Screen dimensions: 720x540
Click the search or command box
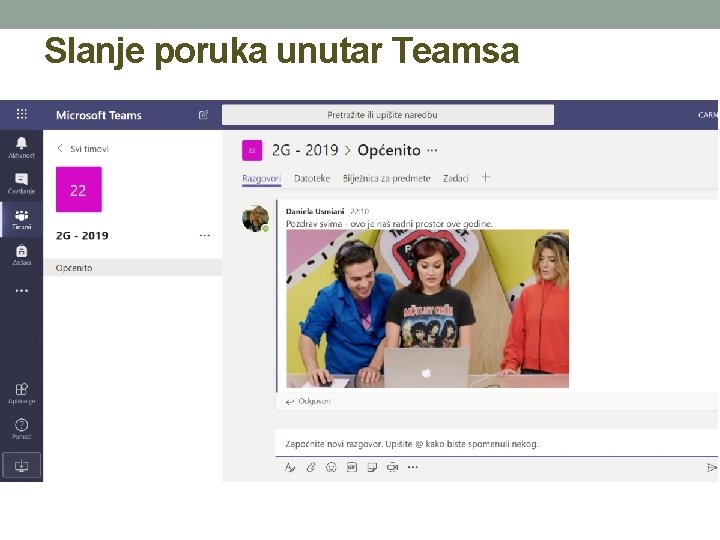tap(388, 115)
